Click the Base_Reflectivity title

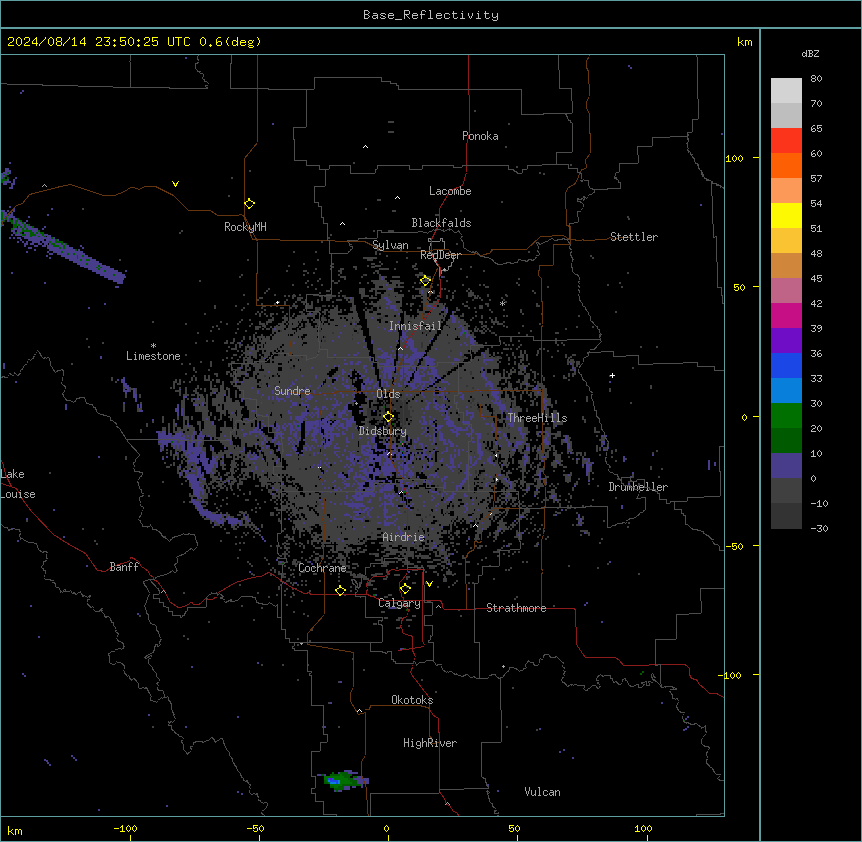(431, 15)
